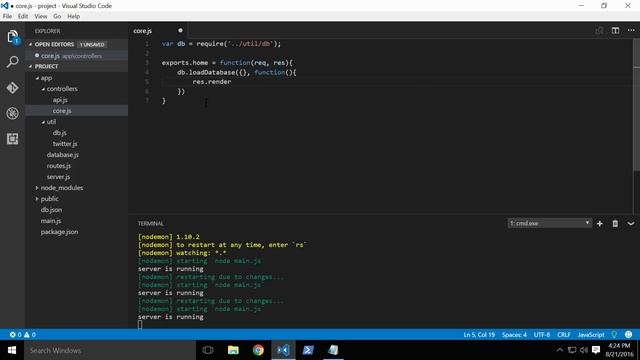The height and width of the screenshot is (360, 640).
Task: Click the volume icon in system tray
Action: click(x=584, y=350)
